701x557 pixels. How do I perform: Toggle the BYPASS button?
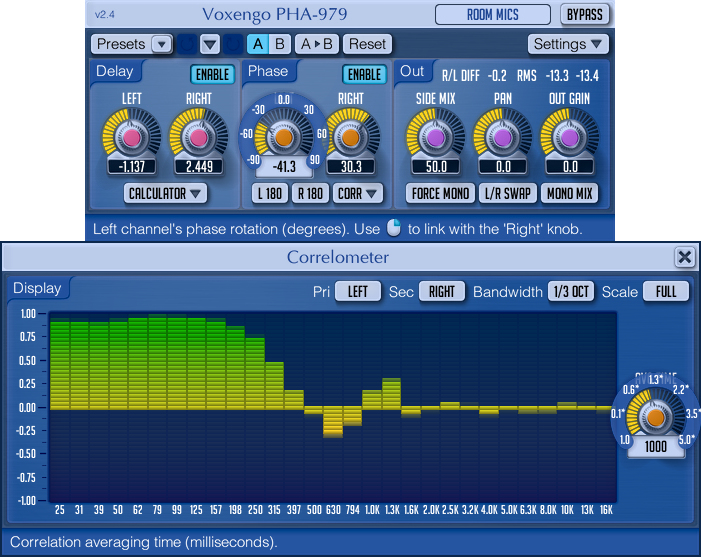coord(584,15)
